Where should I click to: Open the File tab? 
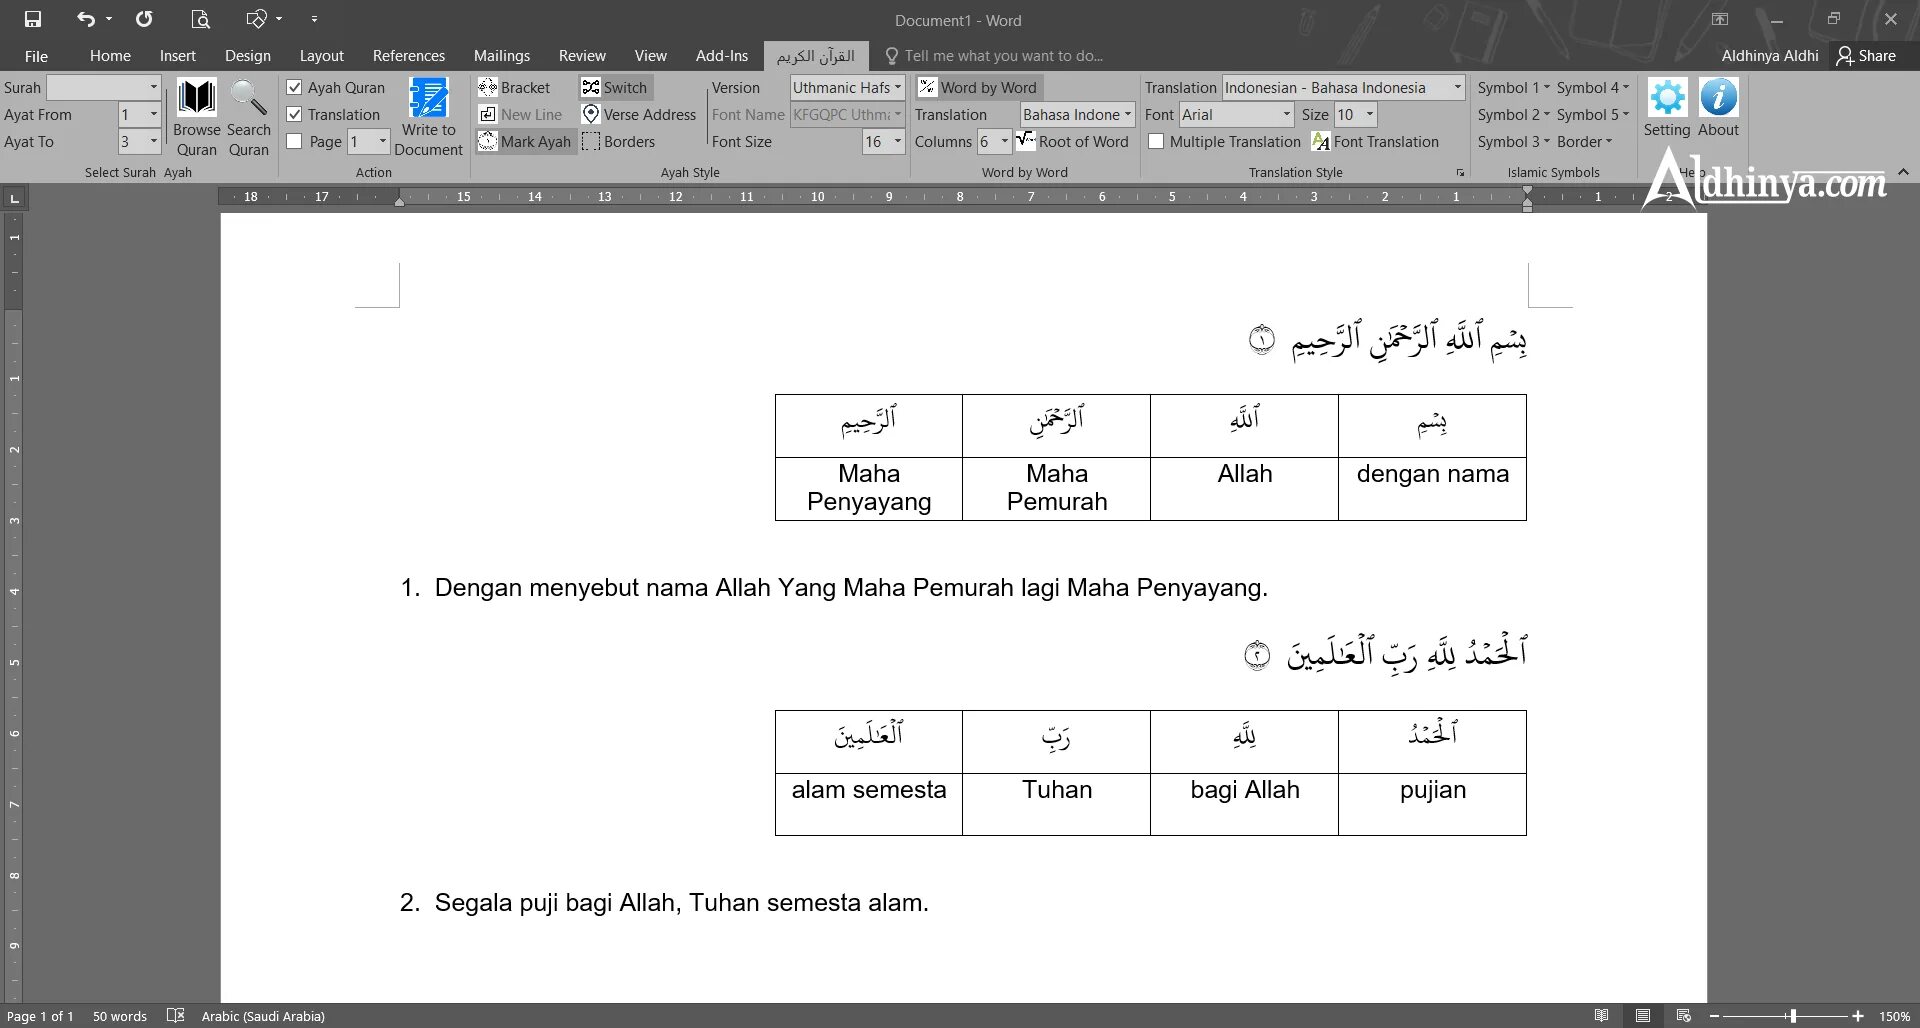tap(36, 56)
